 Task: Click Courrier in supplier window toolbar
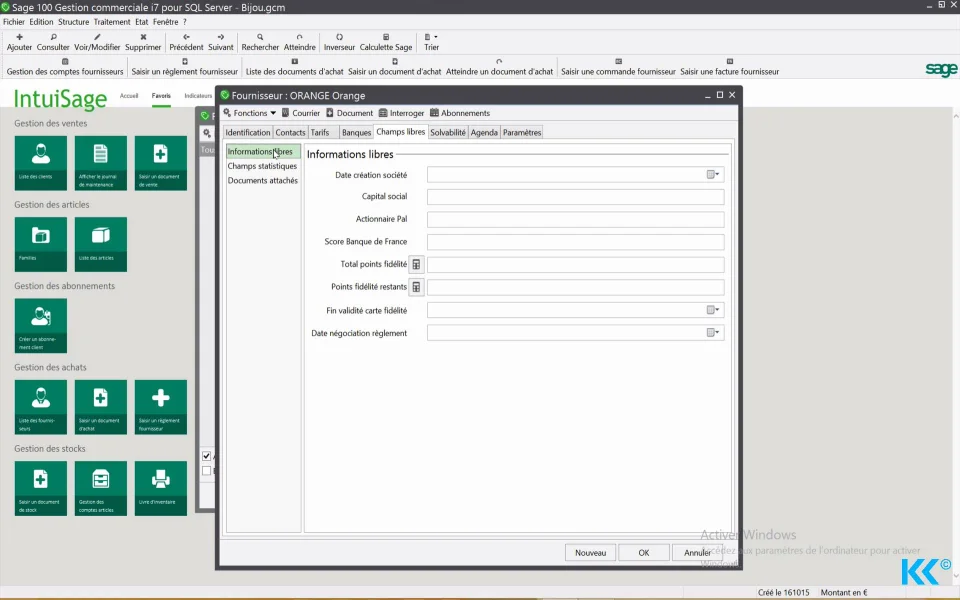click(301, 113)
